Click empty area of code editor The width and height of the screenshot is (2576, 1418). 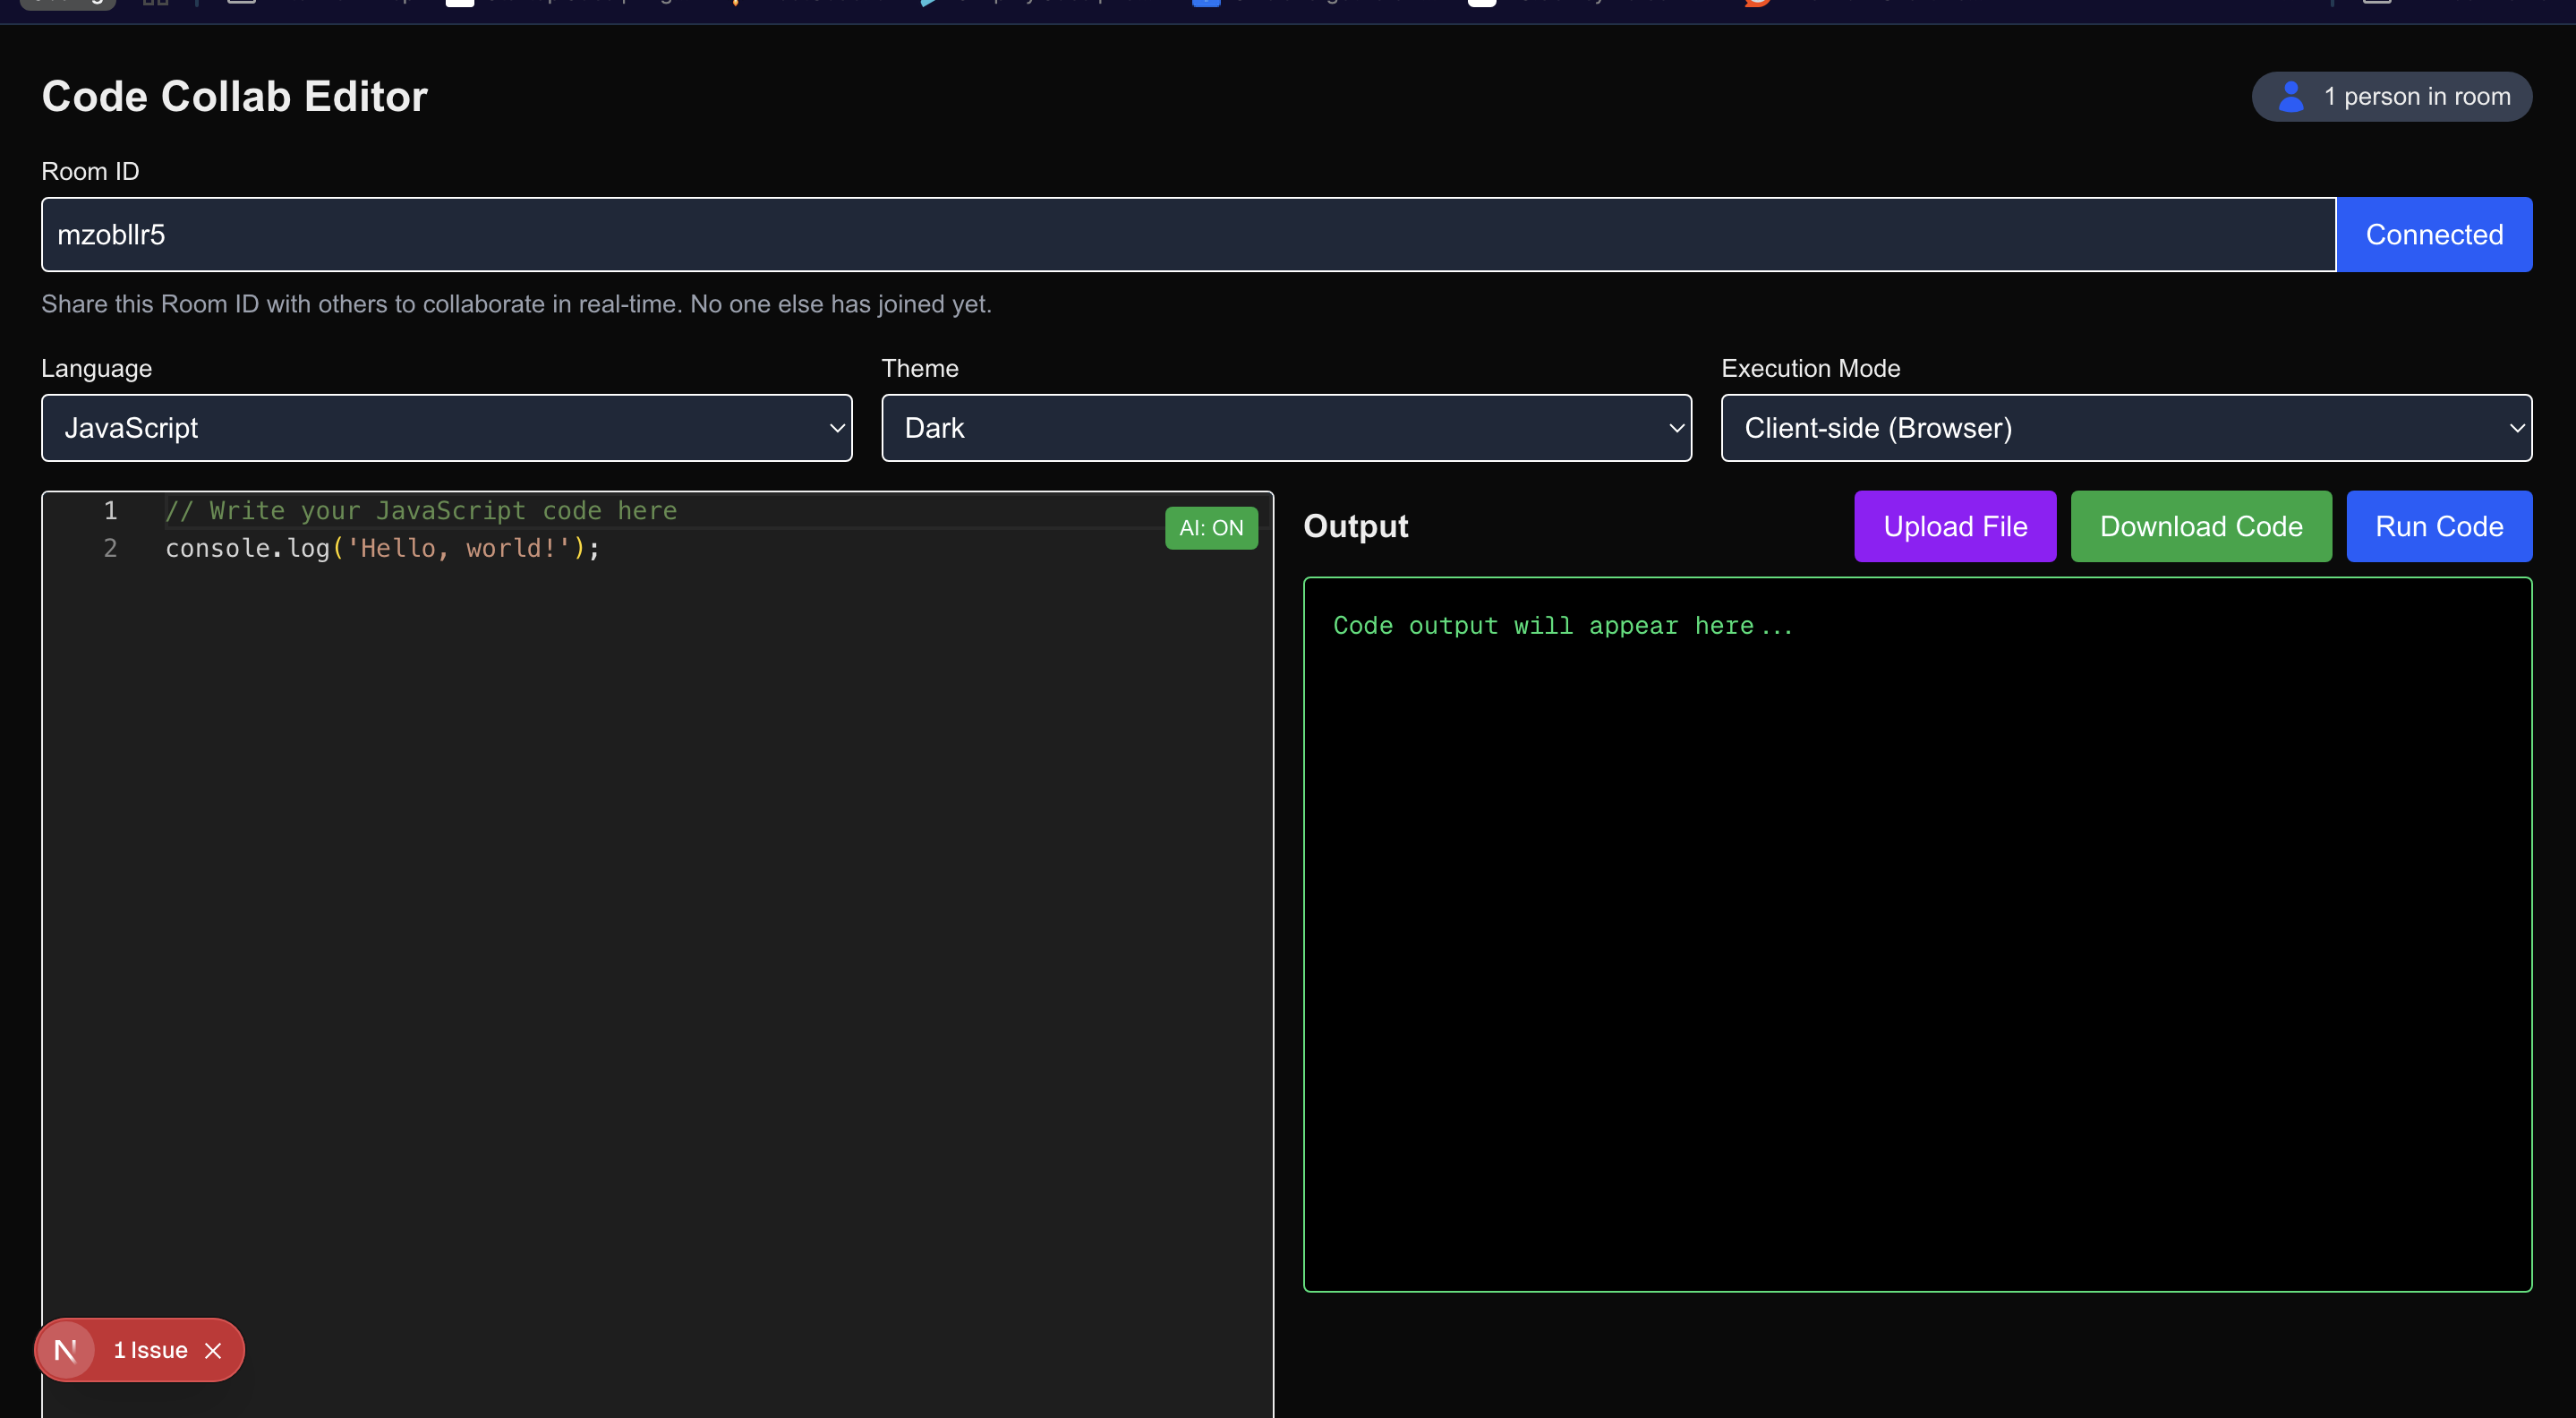coord(656,900)
